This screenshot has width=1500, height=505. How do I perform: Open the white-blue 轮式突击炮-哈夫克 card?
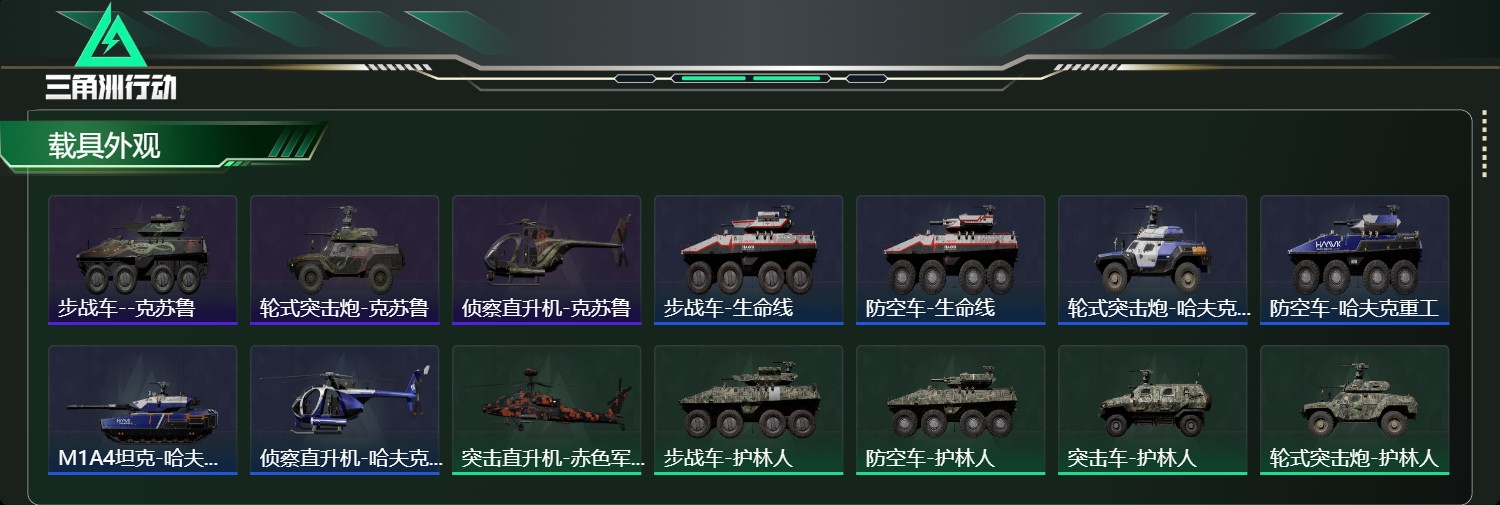coord(1153,260)
